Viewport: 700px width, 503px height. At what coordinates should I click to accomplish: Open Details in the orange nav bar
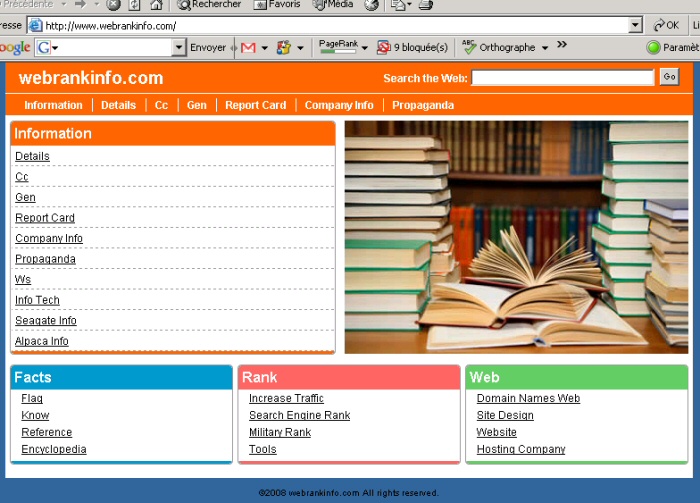pos(118,105)
